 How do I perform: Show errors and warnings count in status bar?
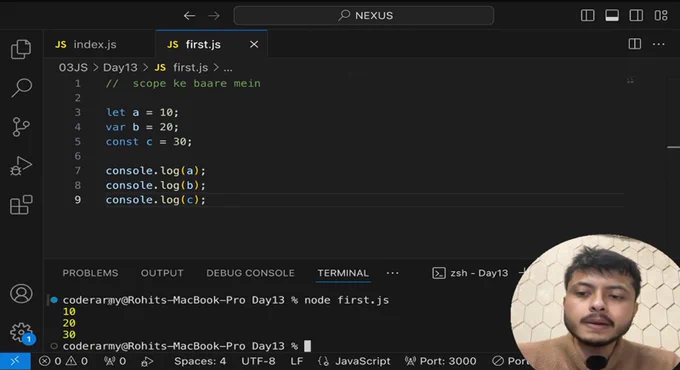[x=63, y=361]
